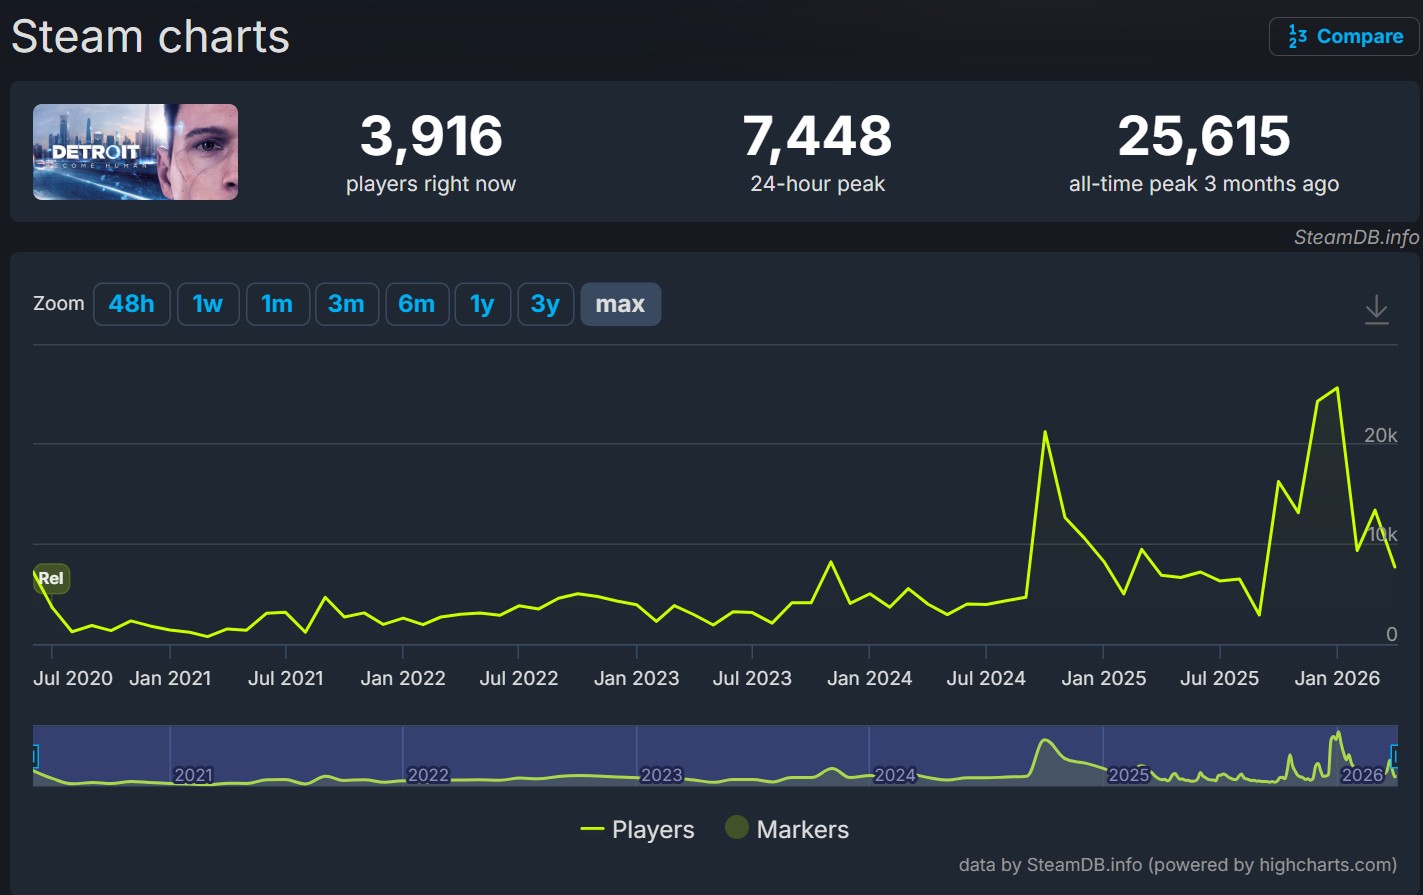Click the 'Jan 2023' x-axis label
Screen dimensions: 1423x895
coord(636,678)
